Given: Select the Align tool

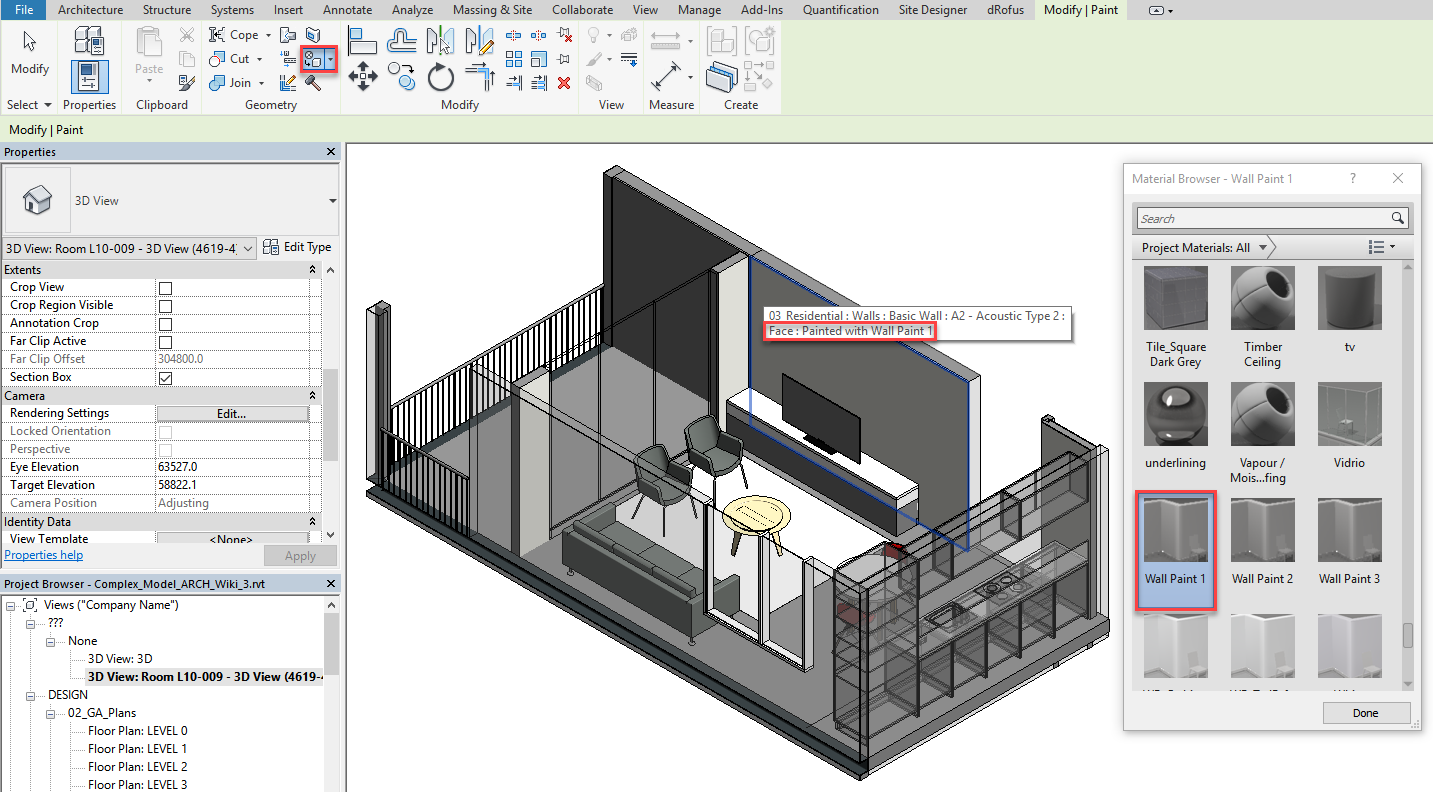Looking at the screenshot, I should pos(362,41).
